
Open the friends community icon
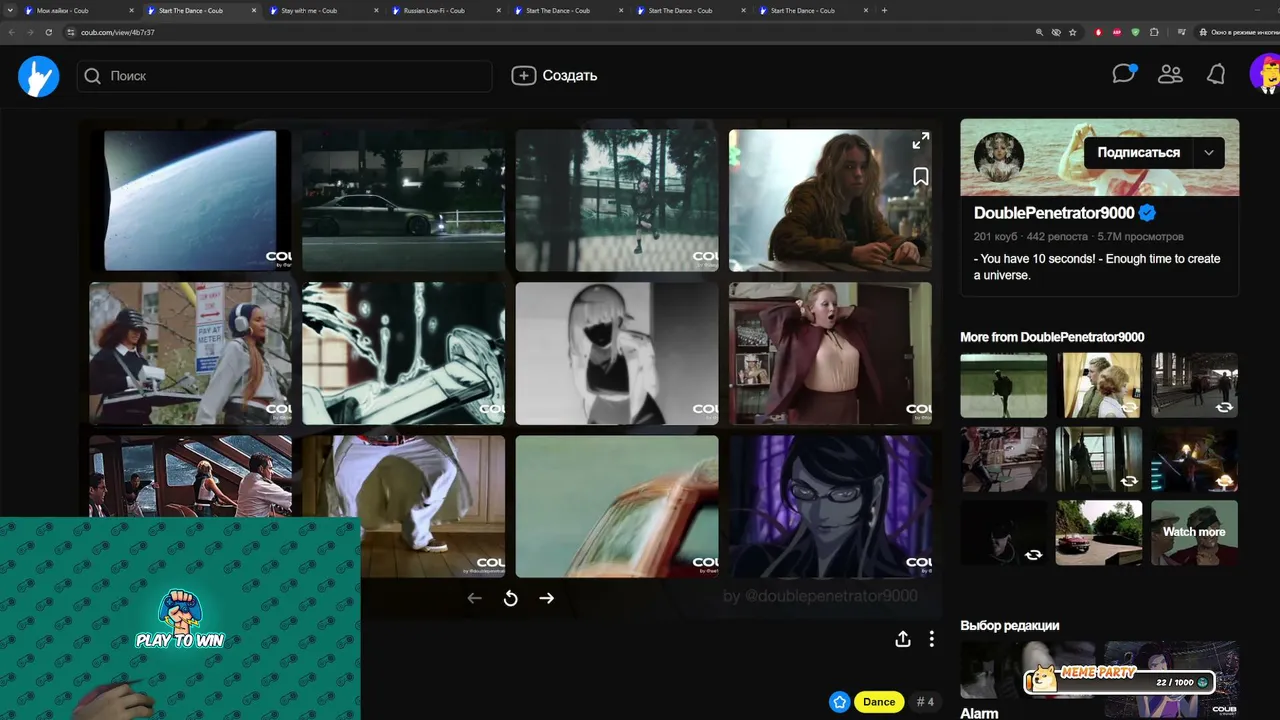point(1170,75)
